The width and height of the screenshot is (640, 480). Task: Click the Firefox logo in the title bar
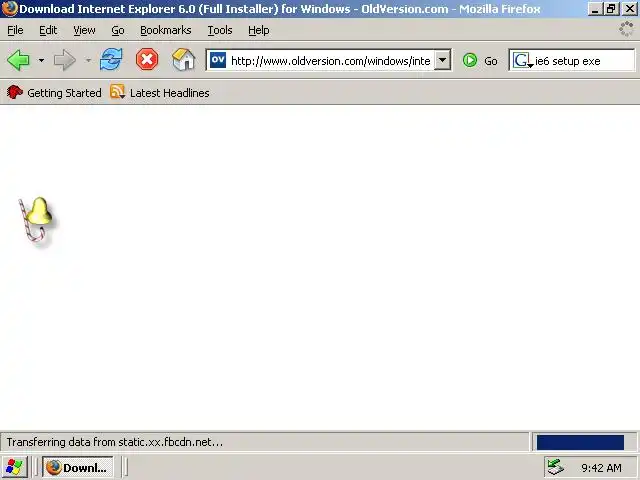tap(9, 9)
